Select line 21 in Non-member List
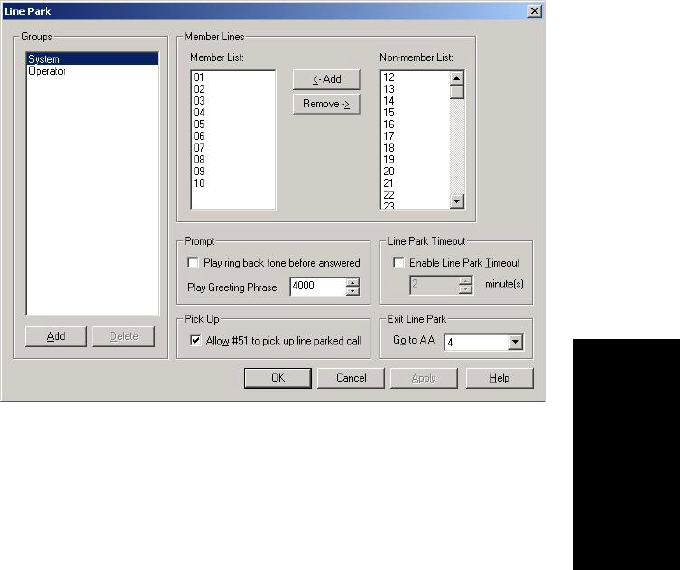Image resolution: width=680 pixels, height=570 pixels. click(x=415, y=183)
